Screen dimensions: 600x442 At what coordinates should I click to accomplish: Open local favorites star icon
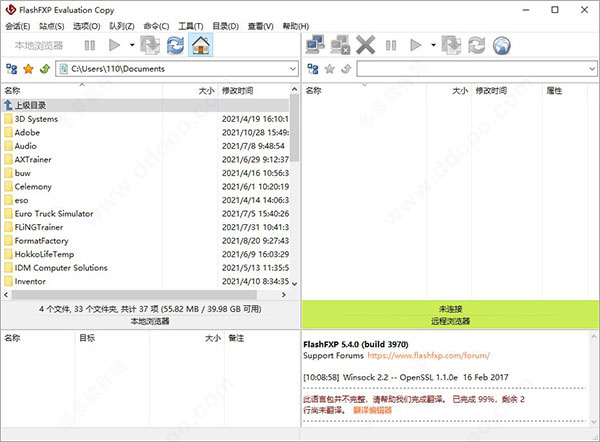point(28,69)
